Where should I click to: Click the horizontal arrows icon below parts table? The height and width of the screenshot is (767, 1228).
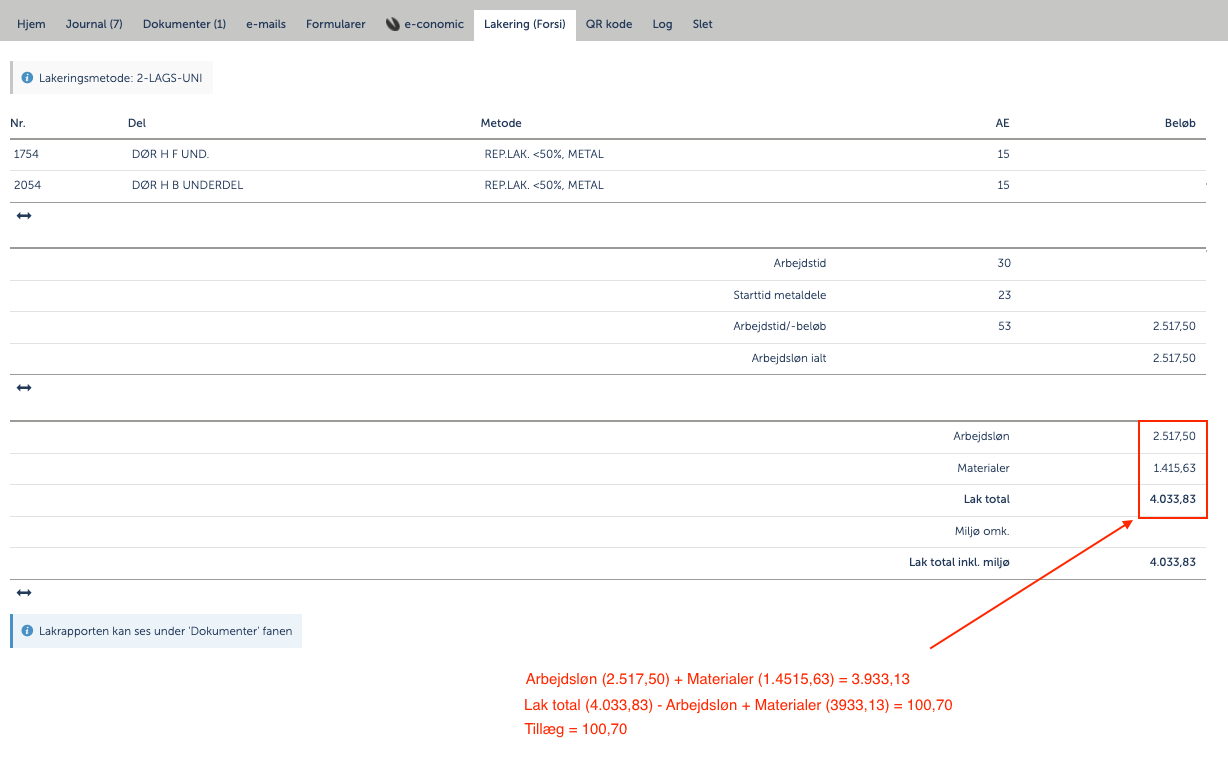click(x=24, y=216)
